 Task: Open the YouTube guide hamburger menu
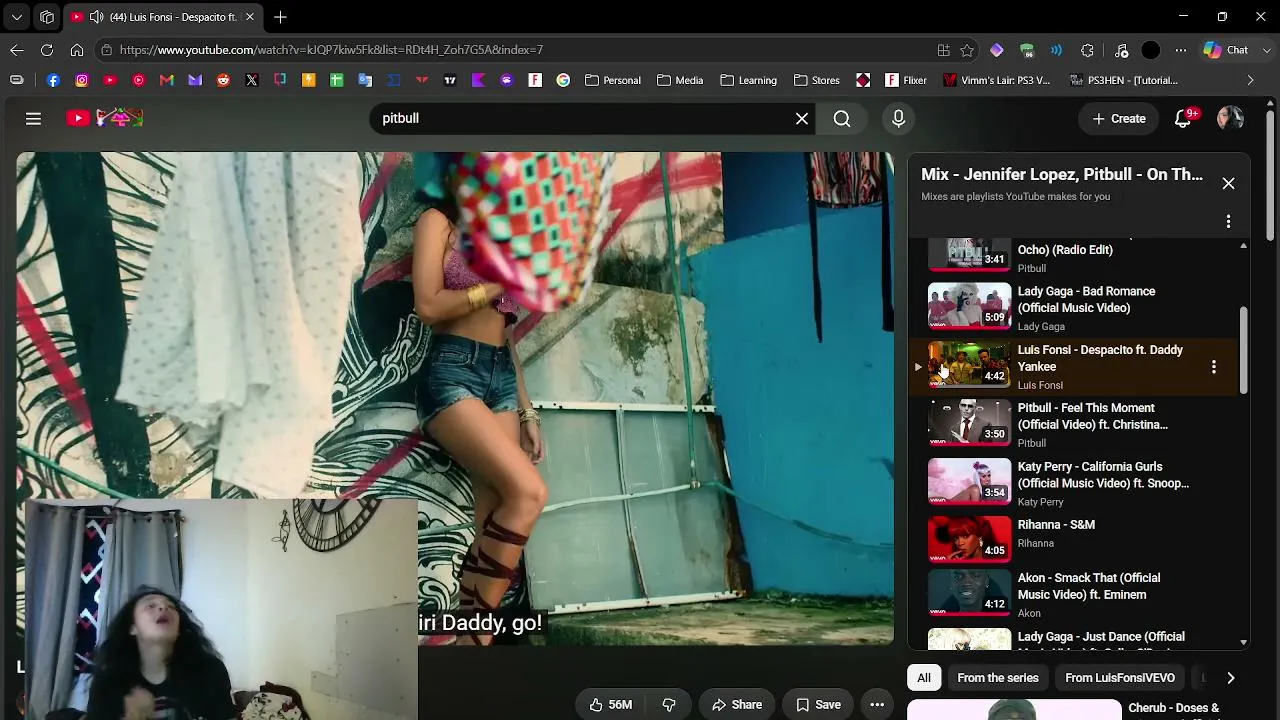(33, 118)
